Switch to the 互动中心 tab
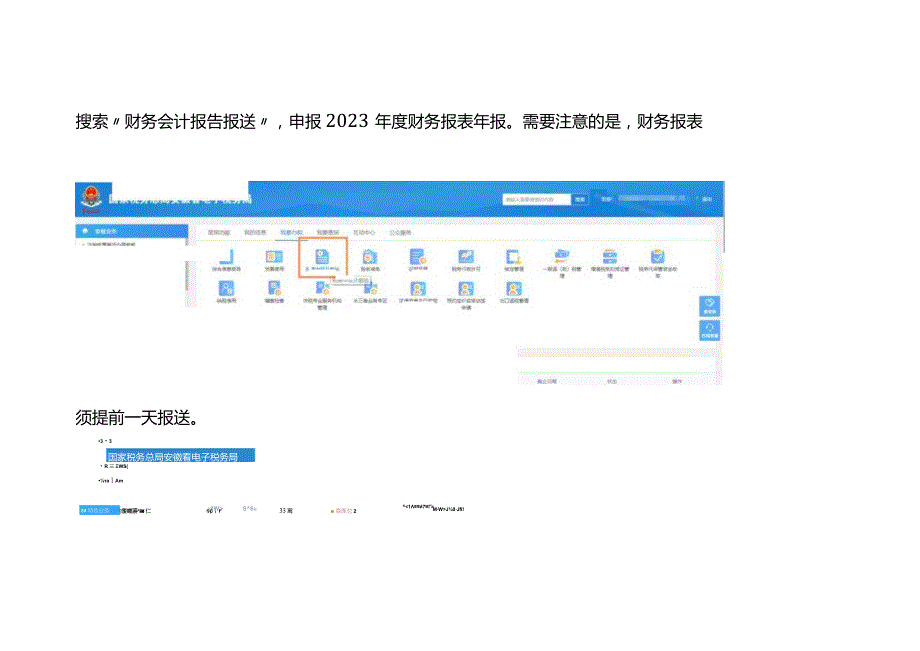920x651 pixels. [x=364, y=233]
